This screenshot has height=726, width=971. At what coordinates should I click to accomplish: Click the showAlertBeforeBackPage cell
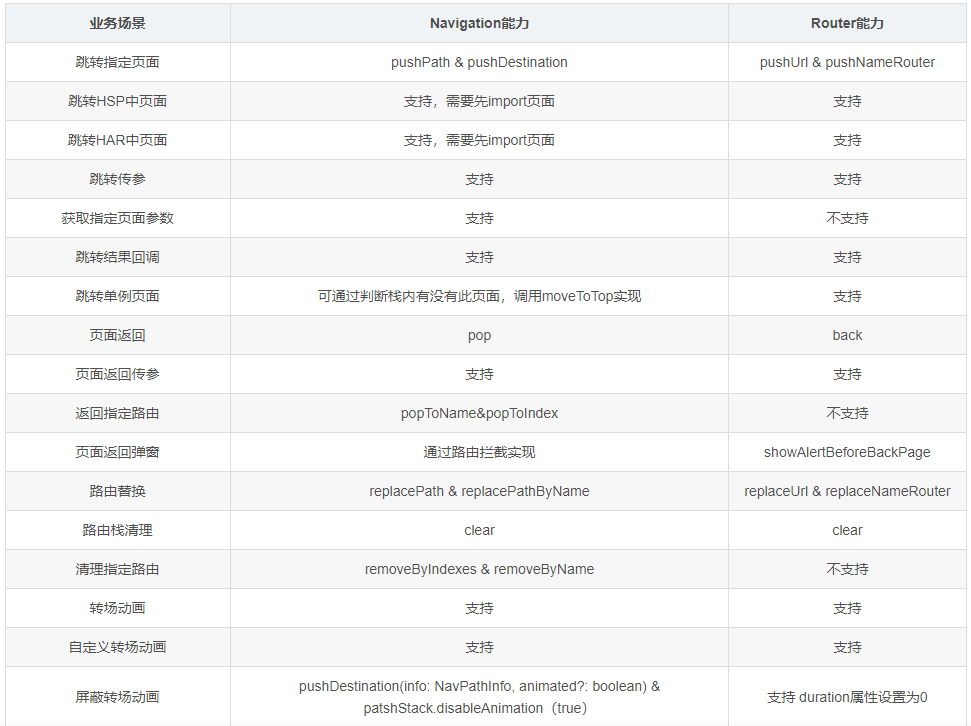(x=847, y=452)
